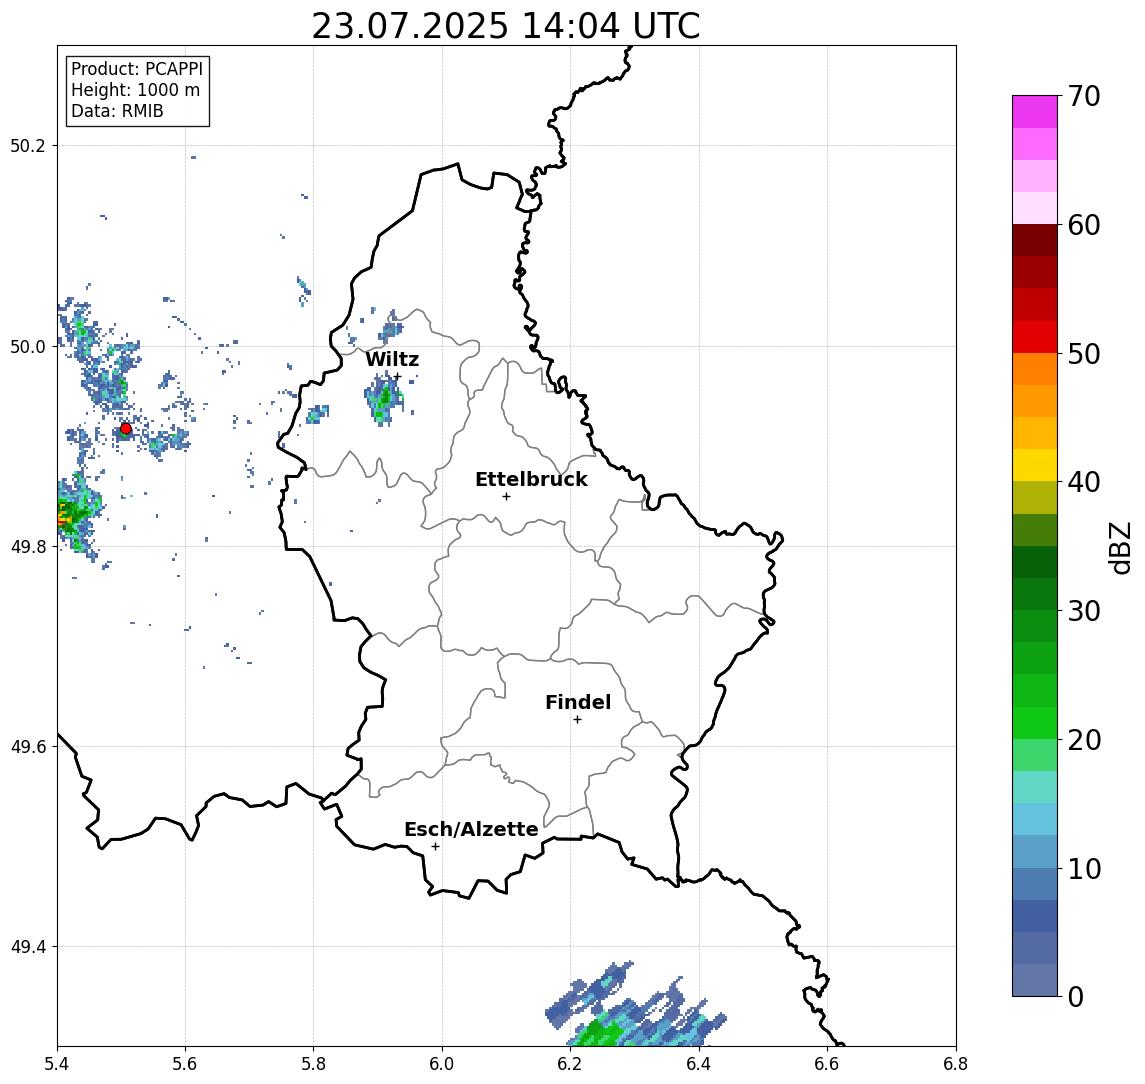Click the 6.4 longitude axis label
1145x1084 pixels.
pos(700,1064)
